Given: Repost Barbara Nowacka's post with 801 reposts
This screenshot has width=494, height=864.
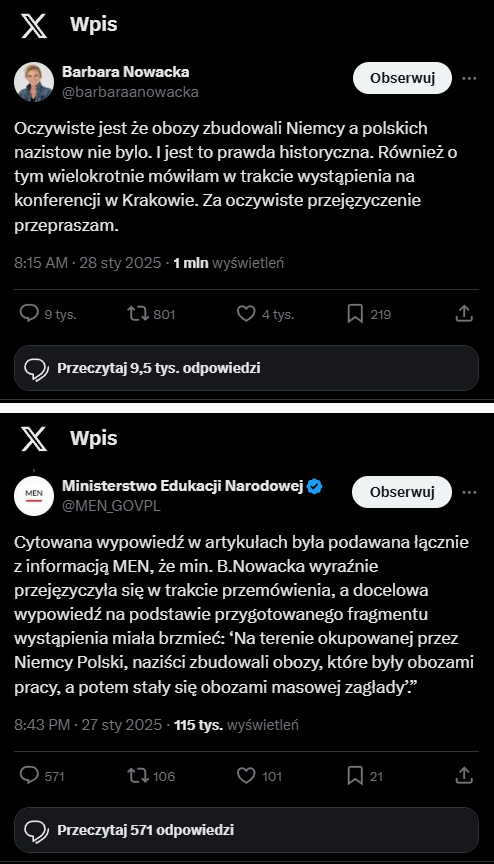Looking at the screenshot, I should coord(138,314).
